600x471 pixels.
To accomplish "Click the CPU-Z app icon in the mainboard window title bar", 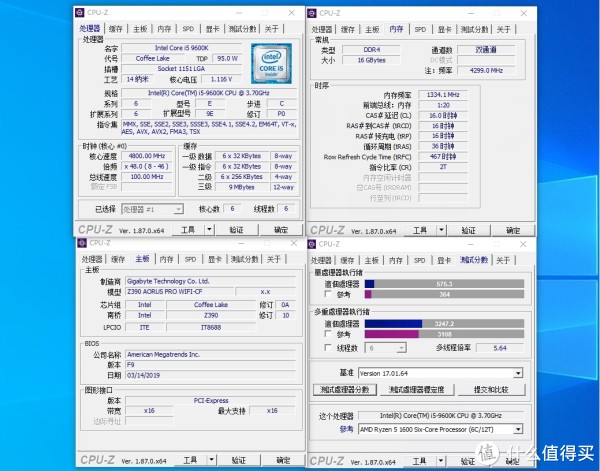I will coord(82,243).
